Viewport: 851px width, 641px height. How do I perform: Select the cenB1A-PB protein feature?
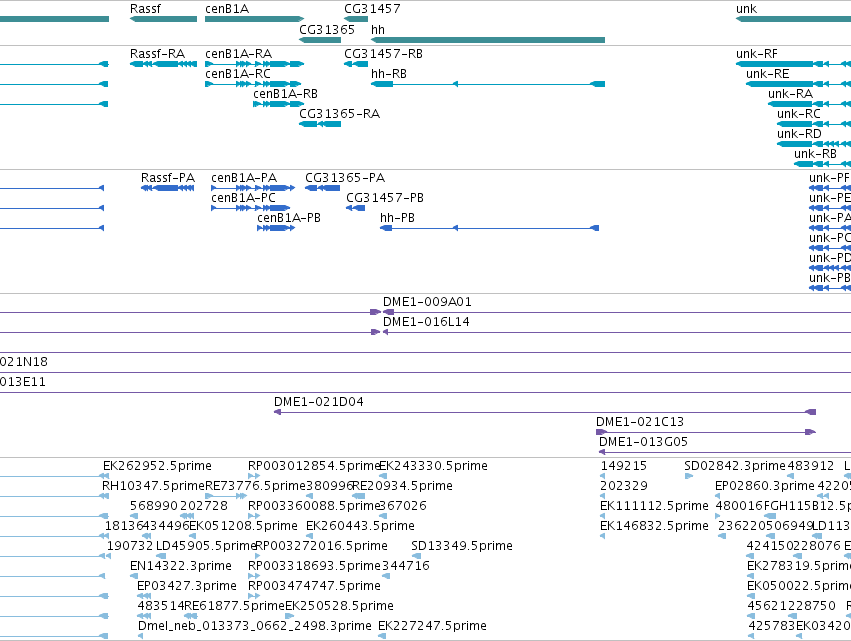click(x=276, y=228)
